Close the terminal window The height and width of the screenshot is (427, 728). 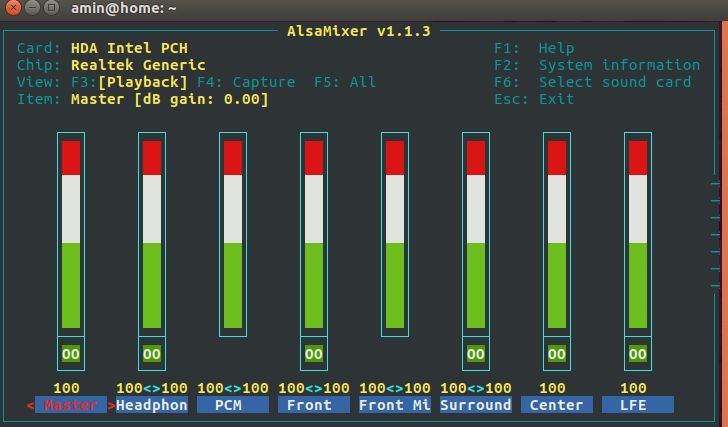coord(13,8)
